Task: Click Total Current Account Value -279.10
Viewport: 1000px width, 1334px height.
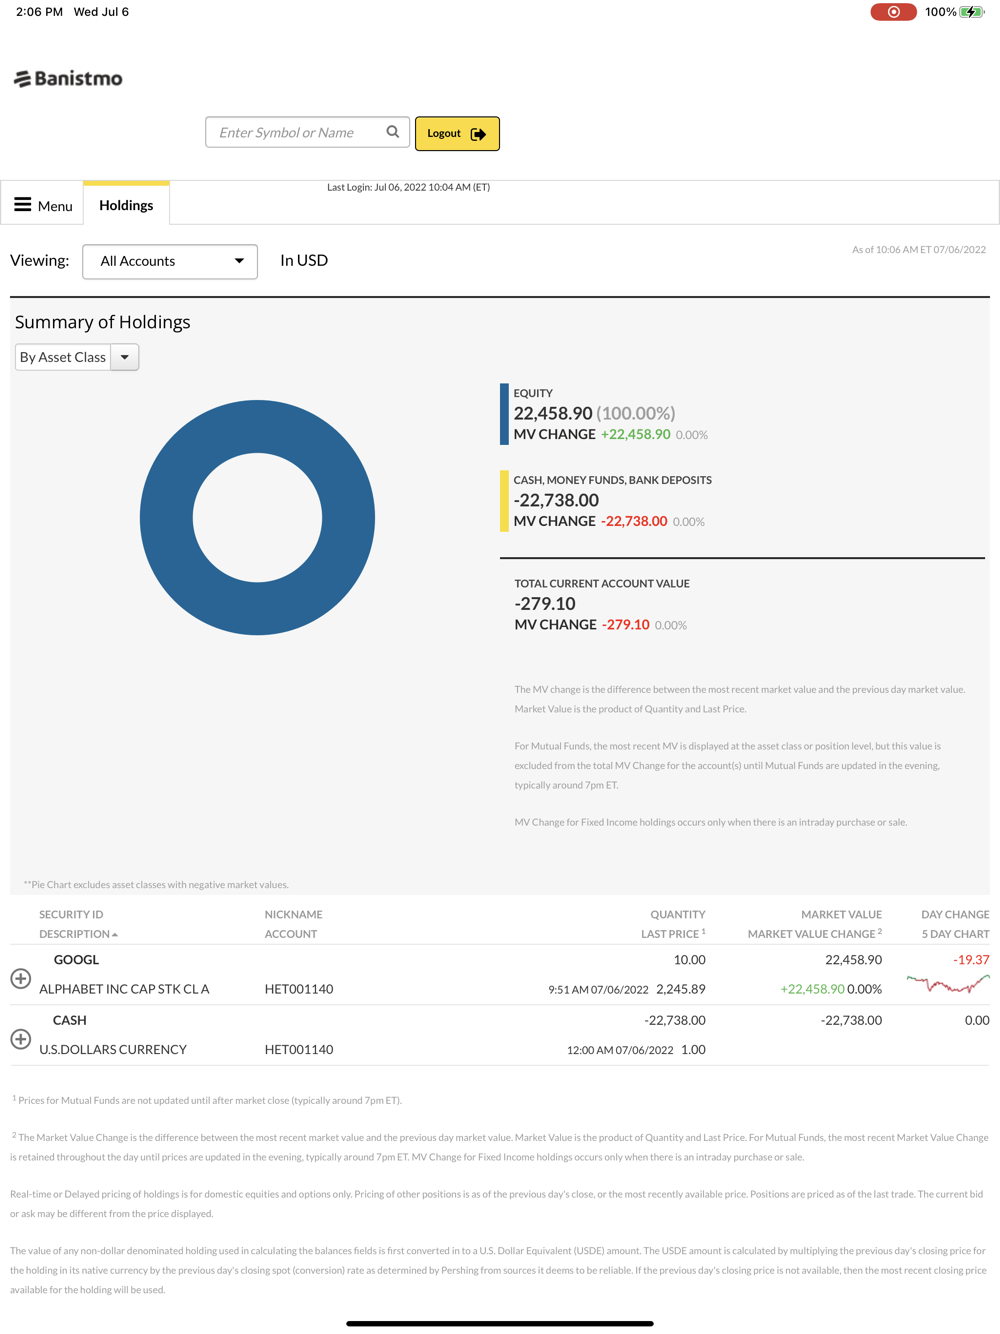Action: [545, 603]
